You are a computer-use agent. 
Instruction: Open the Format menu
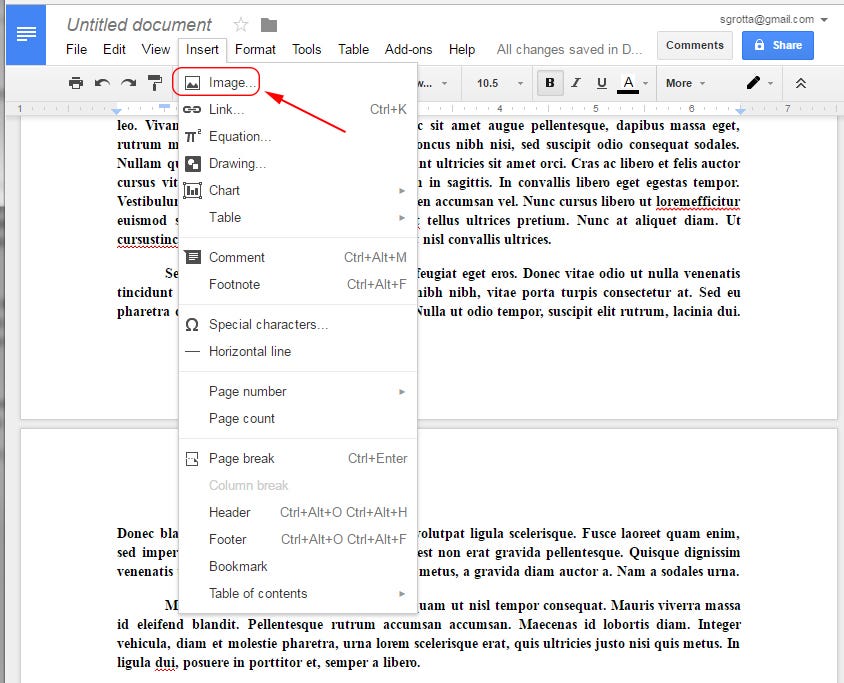(255, 50)
